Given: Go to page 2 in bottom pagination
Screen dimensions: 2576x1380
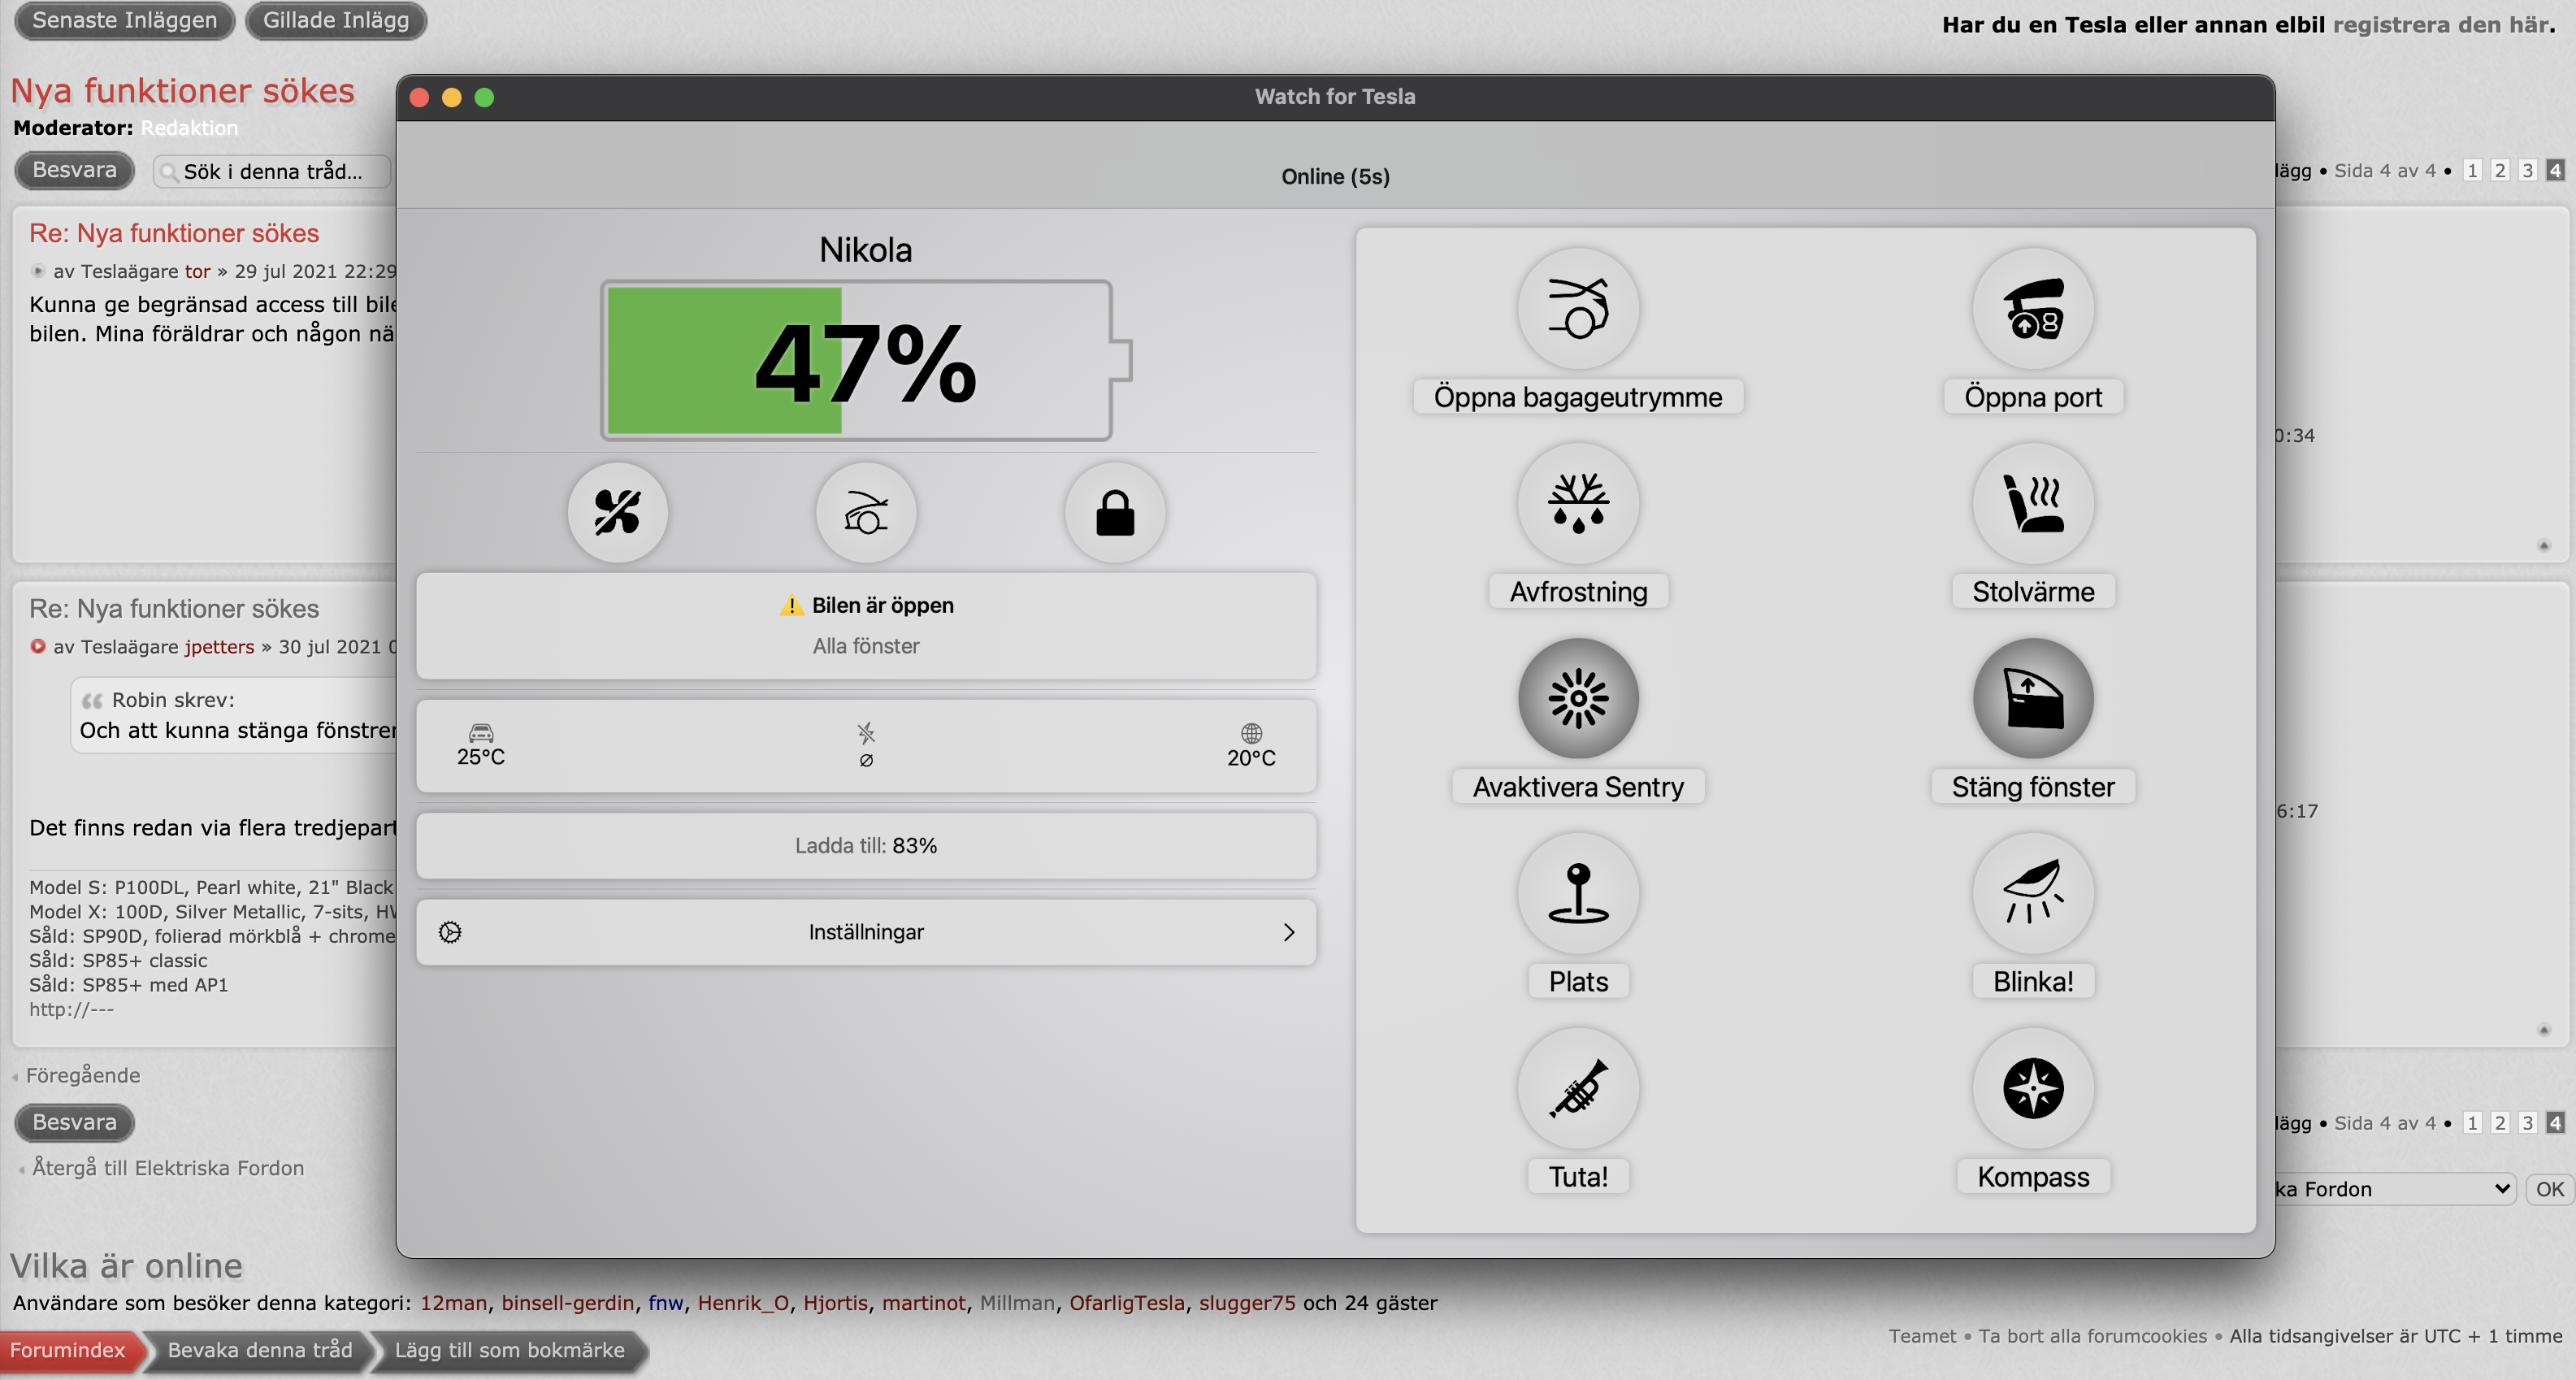Looking at the screenshot, I should pos(2499,1123).
